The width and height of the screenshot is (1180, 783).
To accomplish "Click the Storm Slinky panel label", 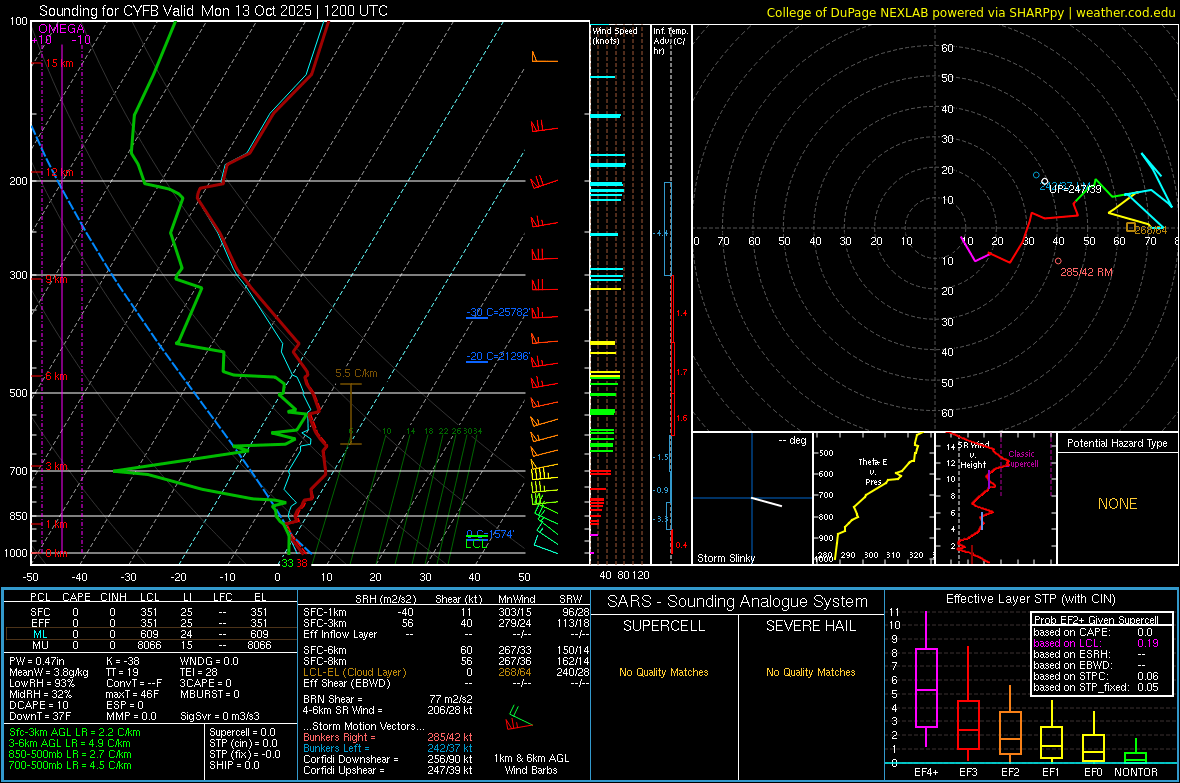I will (x=725, y=558).
